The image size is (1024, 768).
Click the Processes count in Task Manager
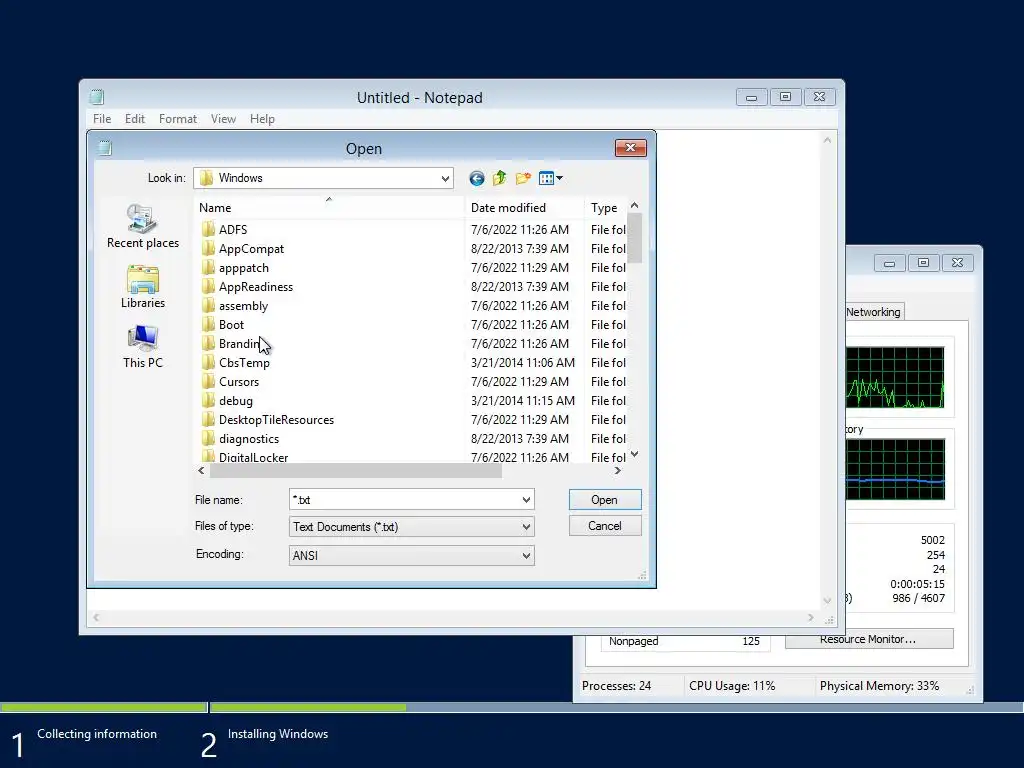coord(616,686)
